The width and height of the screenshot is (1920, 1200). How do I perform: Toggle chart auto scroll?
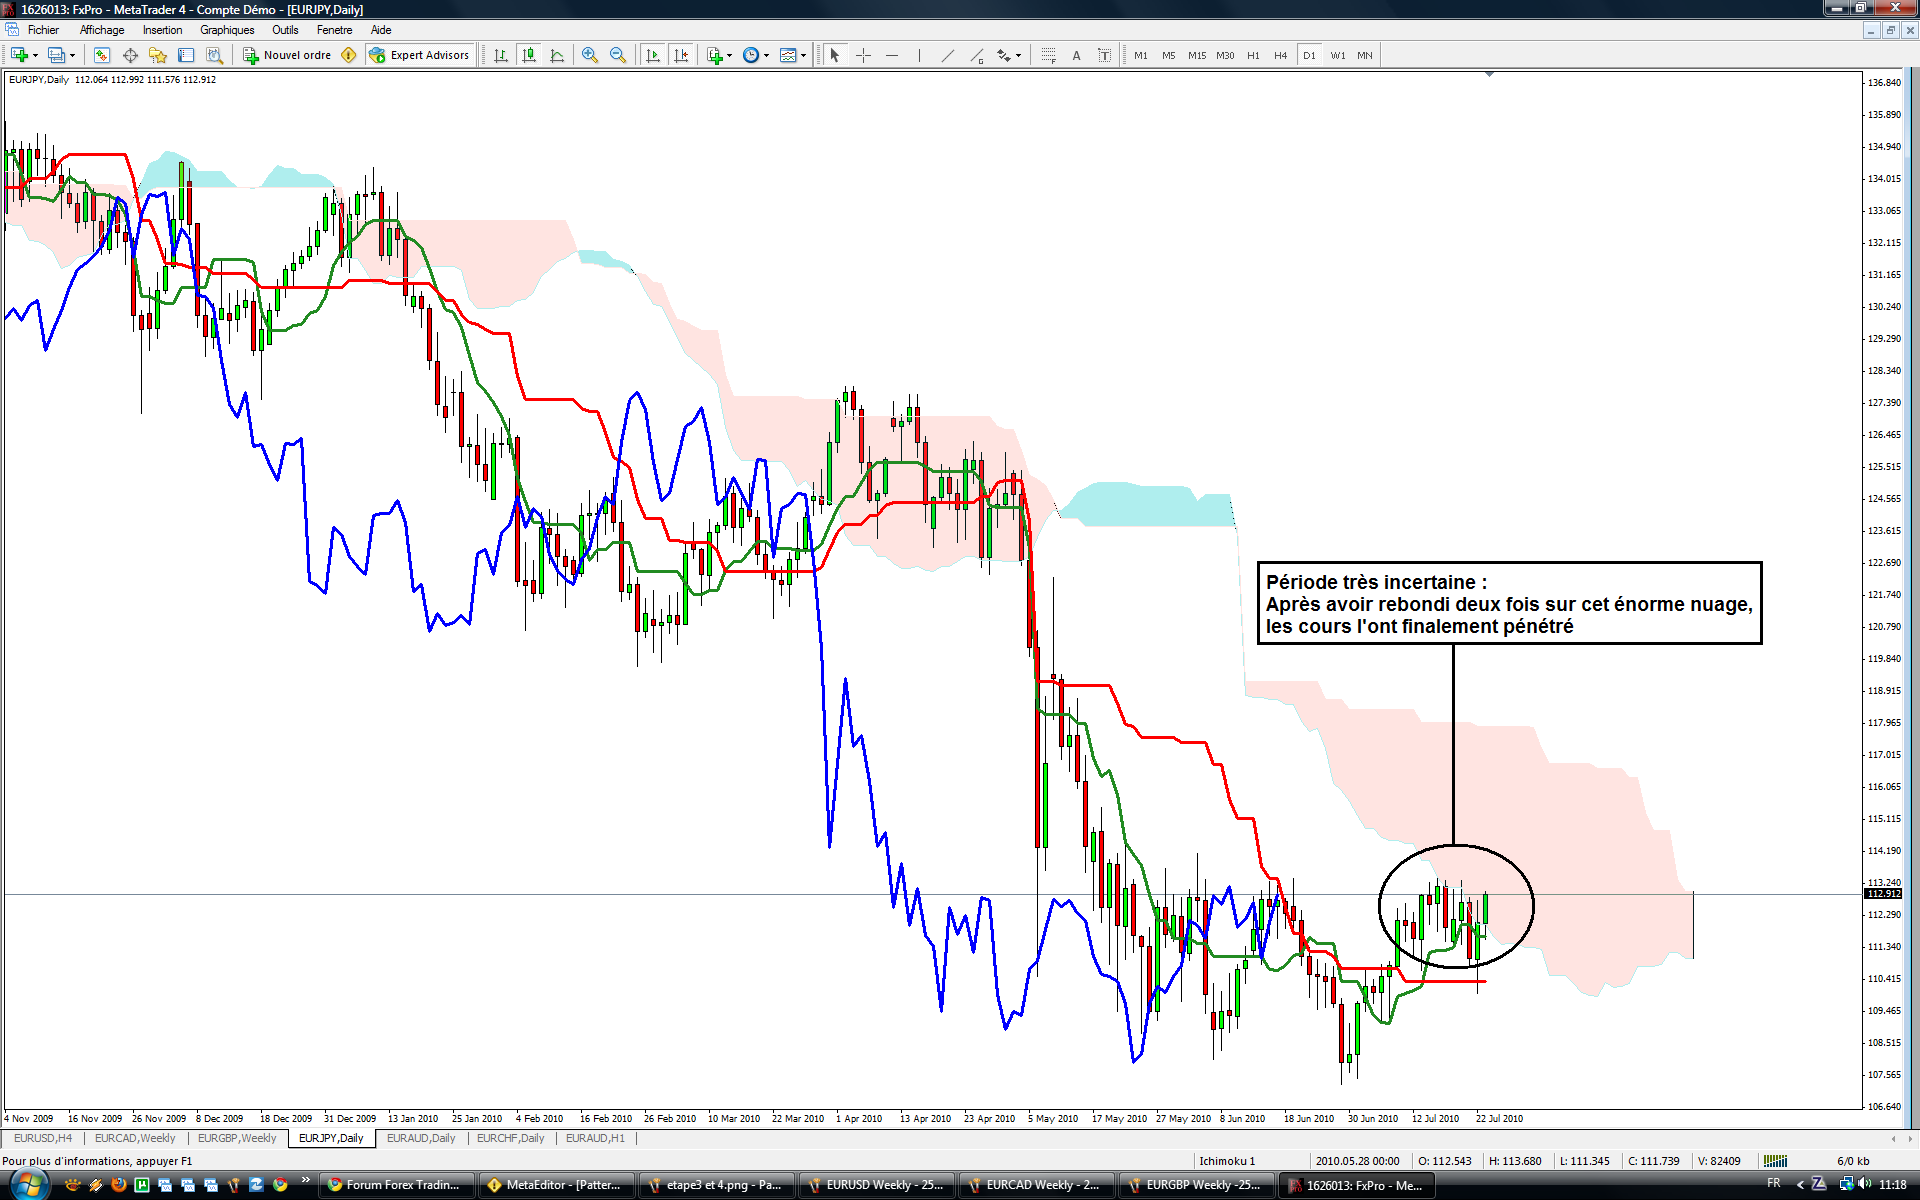653,55
